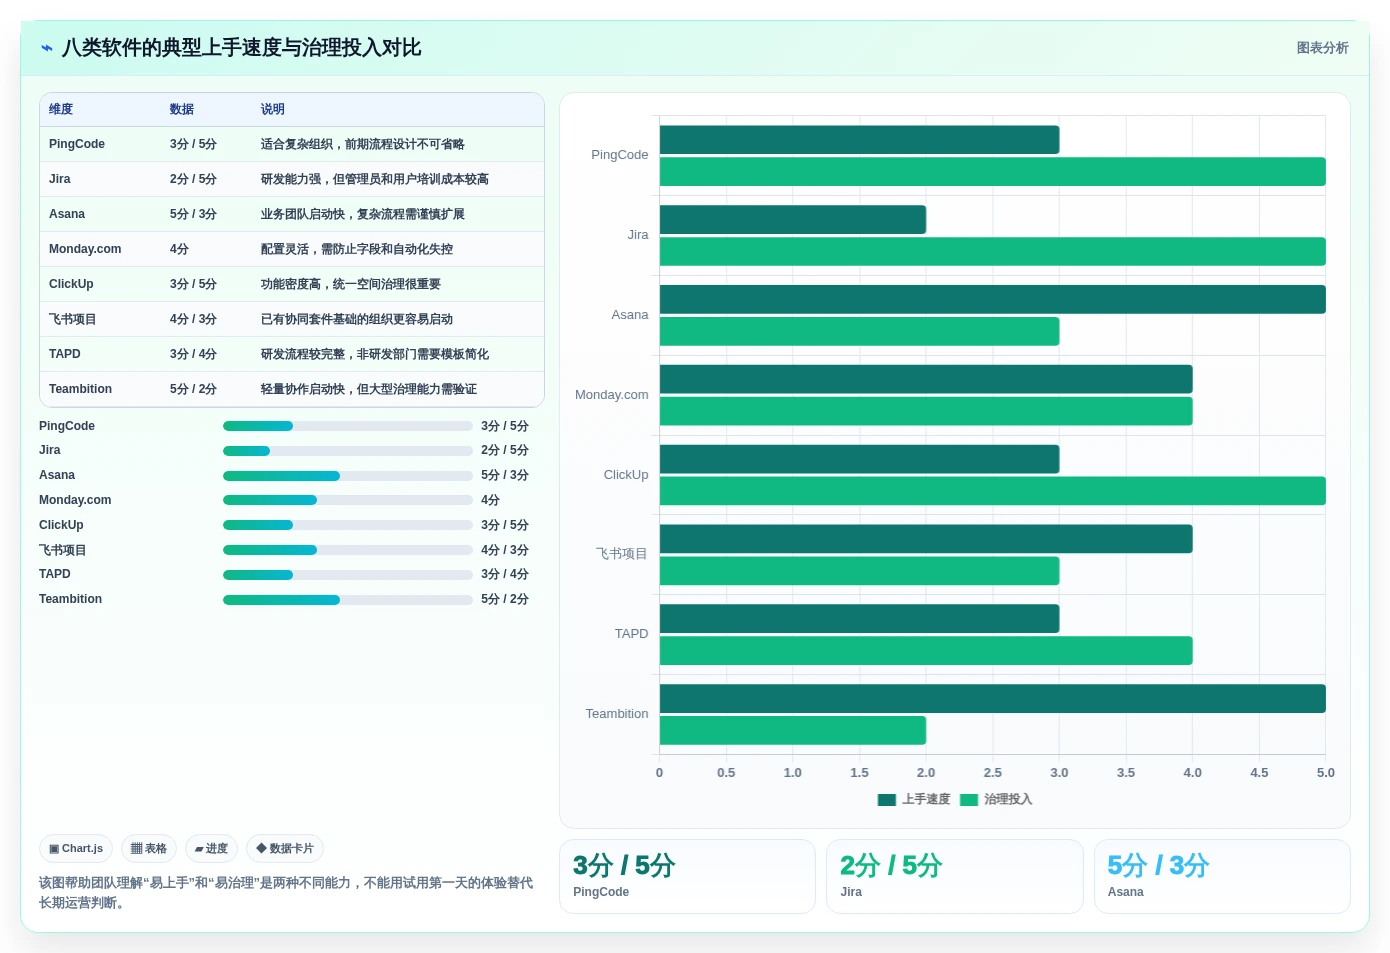Click the 飞书项目 progress bar
This screenshot has height=953, width=1390.
pyautogui.click(x=348, y=550)
